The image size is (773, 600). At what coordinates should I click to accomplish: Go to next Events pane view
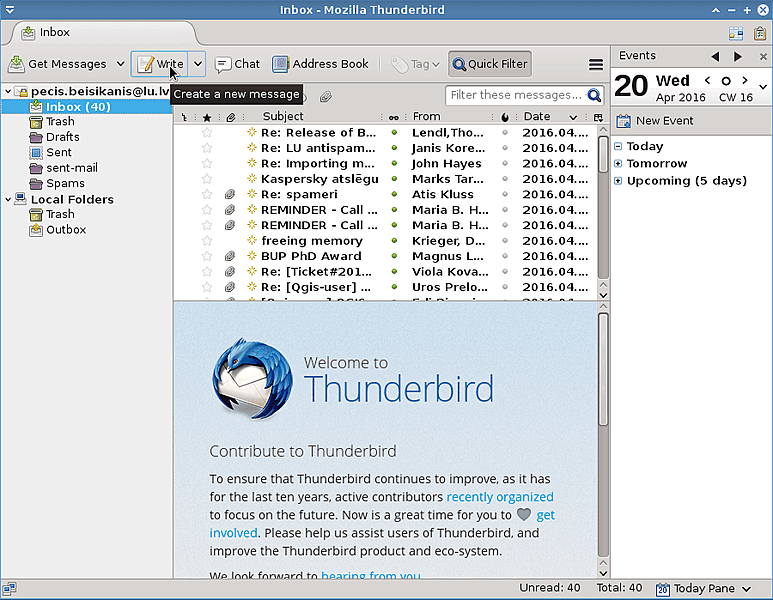(738, 56)
